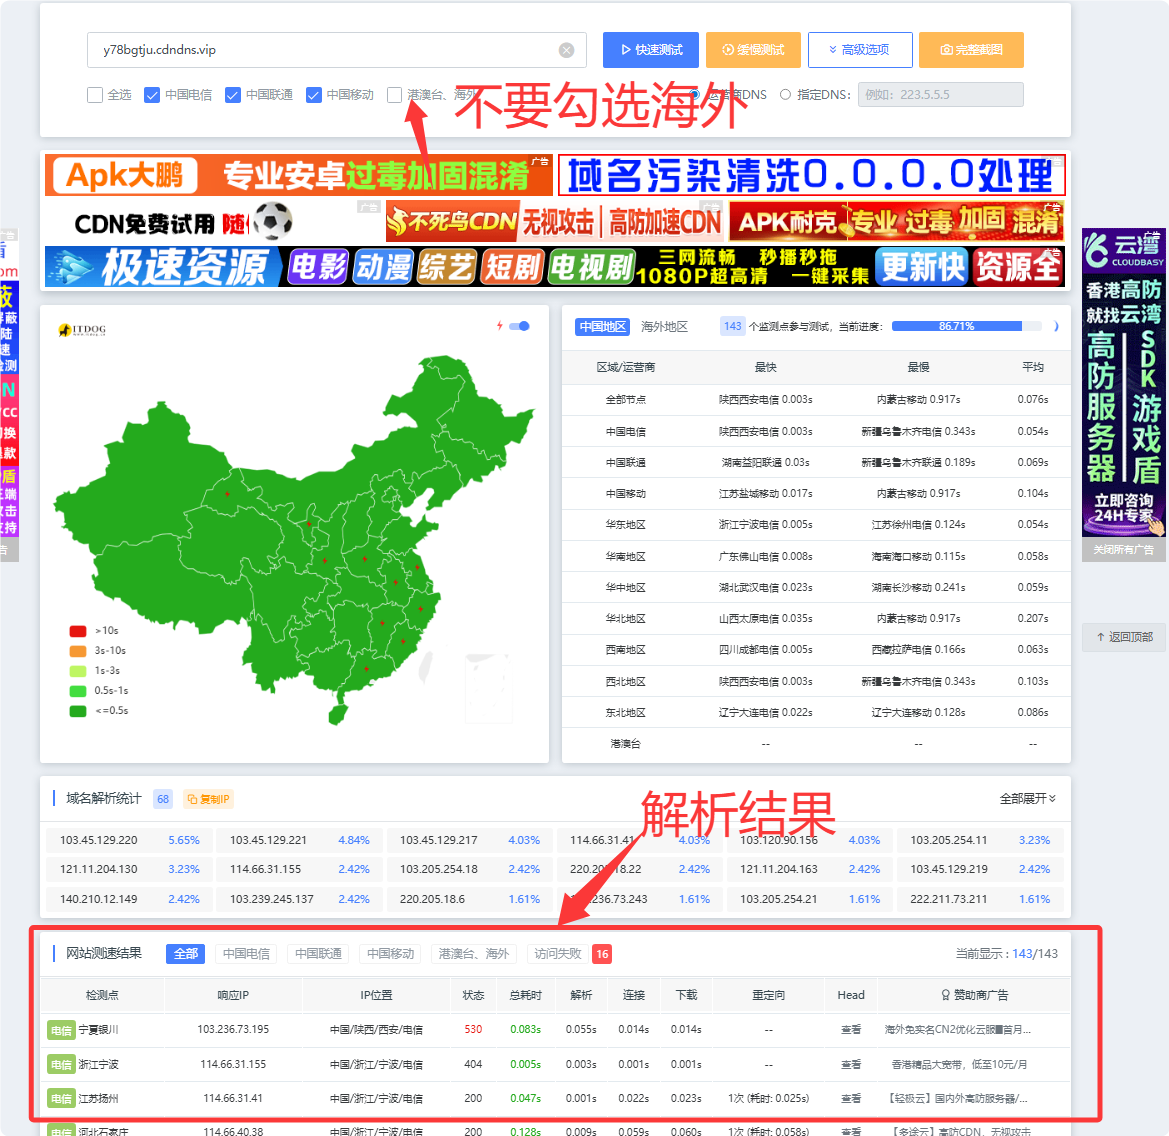Click the 电信 badge for 江苏扬州

(61, 1099)
